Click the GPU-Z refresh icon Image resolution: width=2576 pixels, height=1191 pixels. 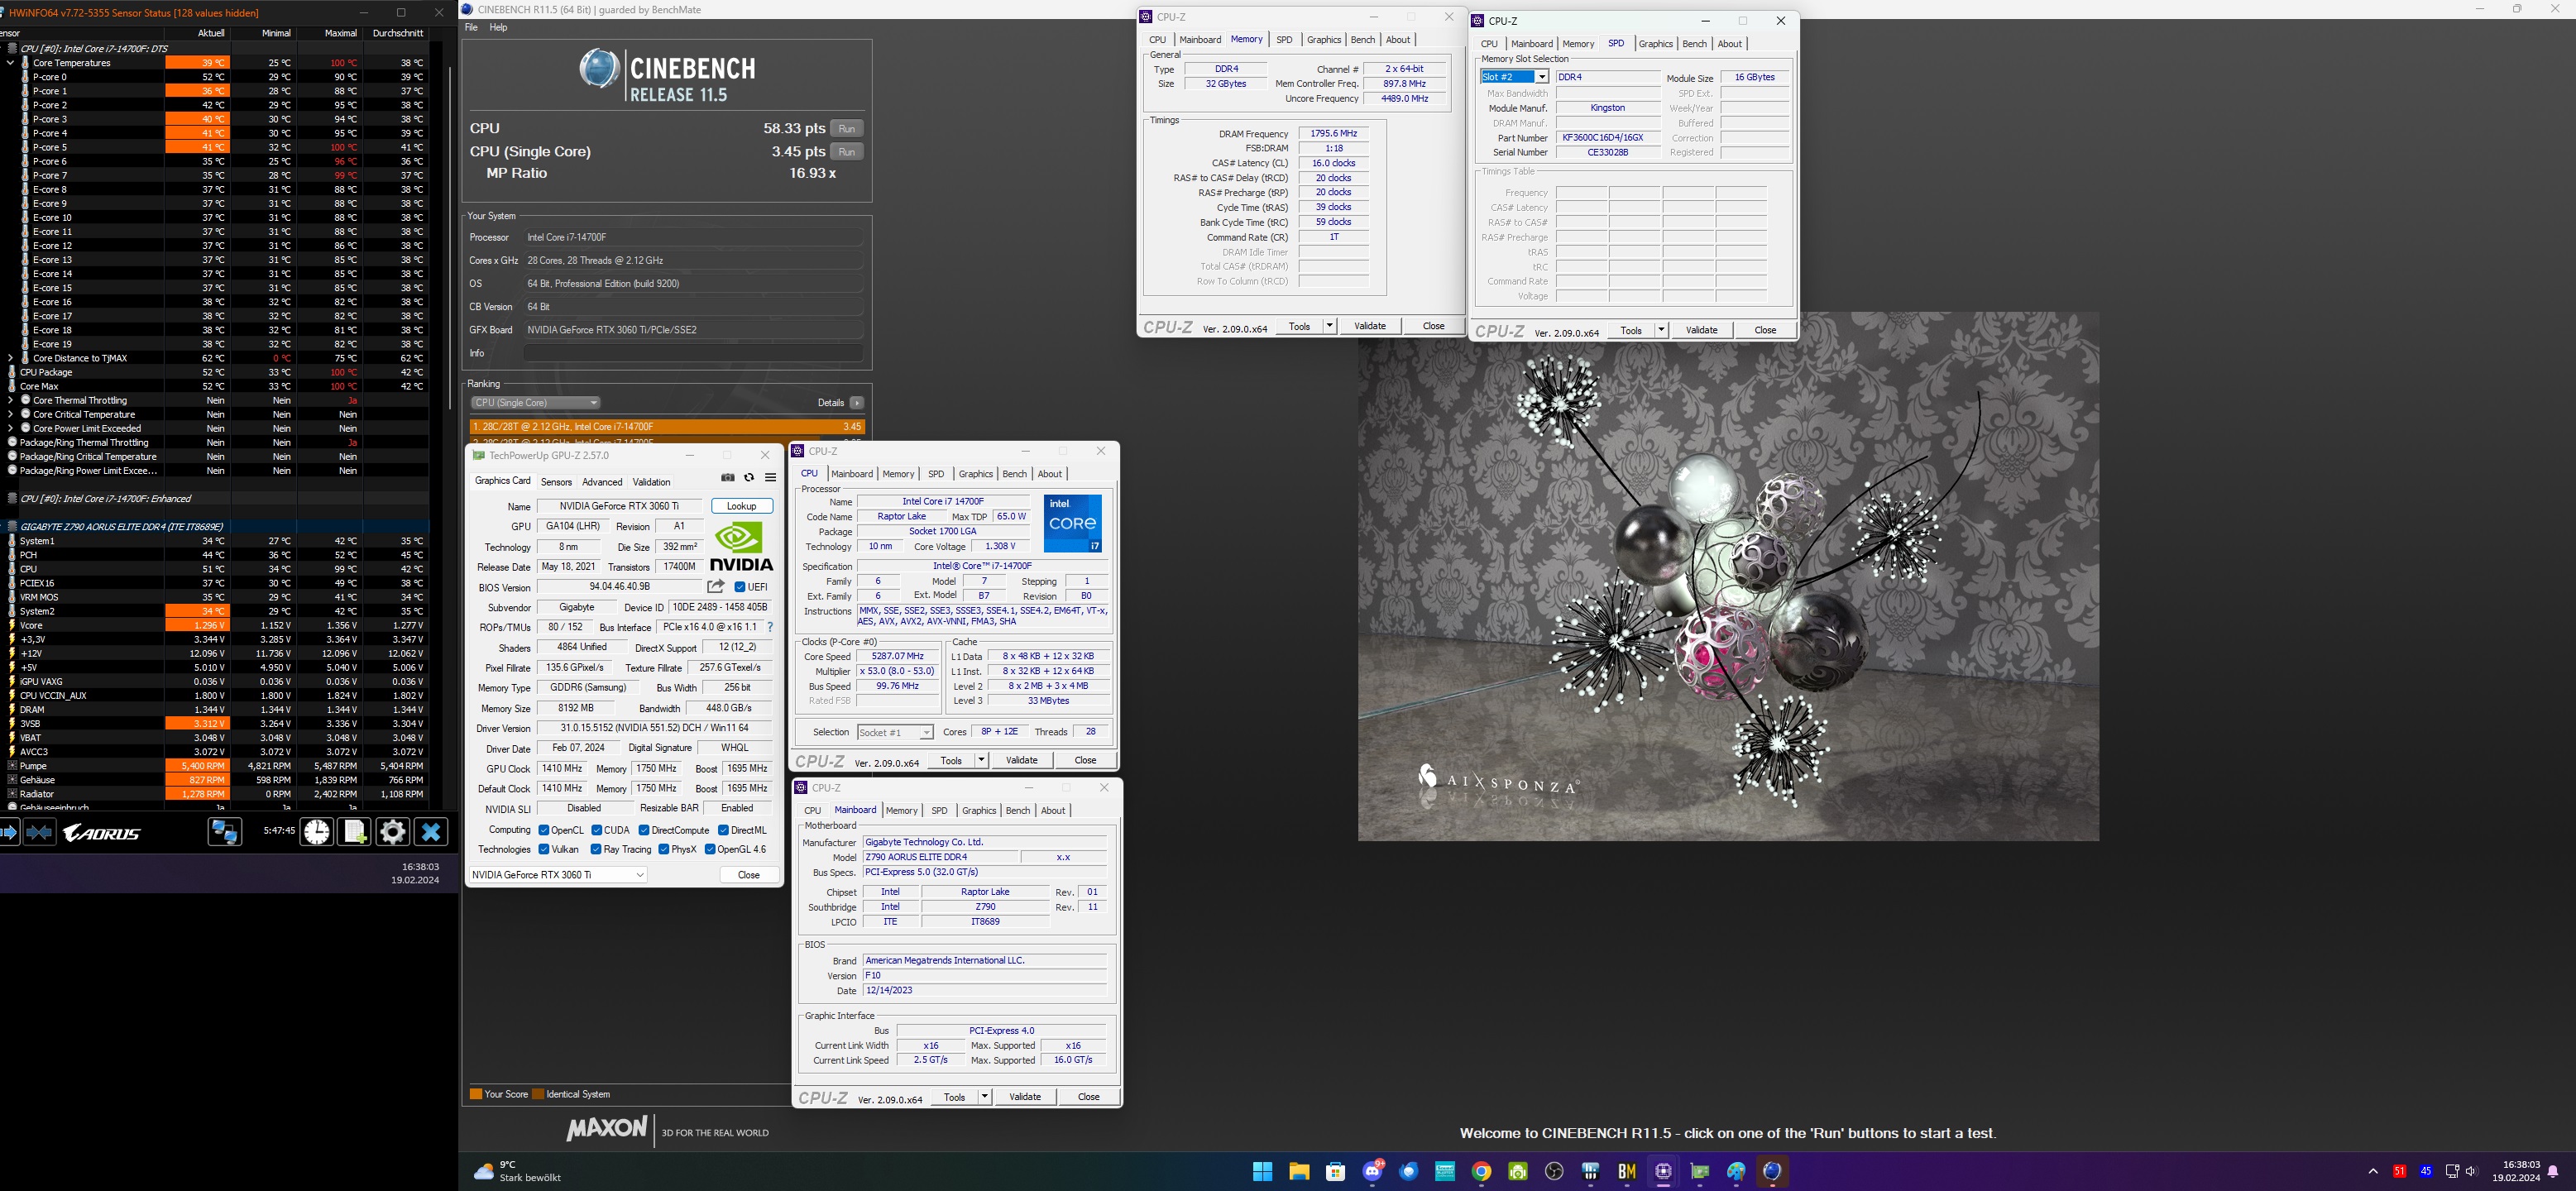[749, 478]
